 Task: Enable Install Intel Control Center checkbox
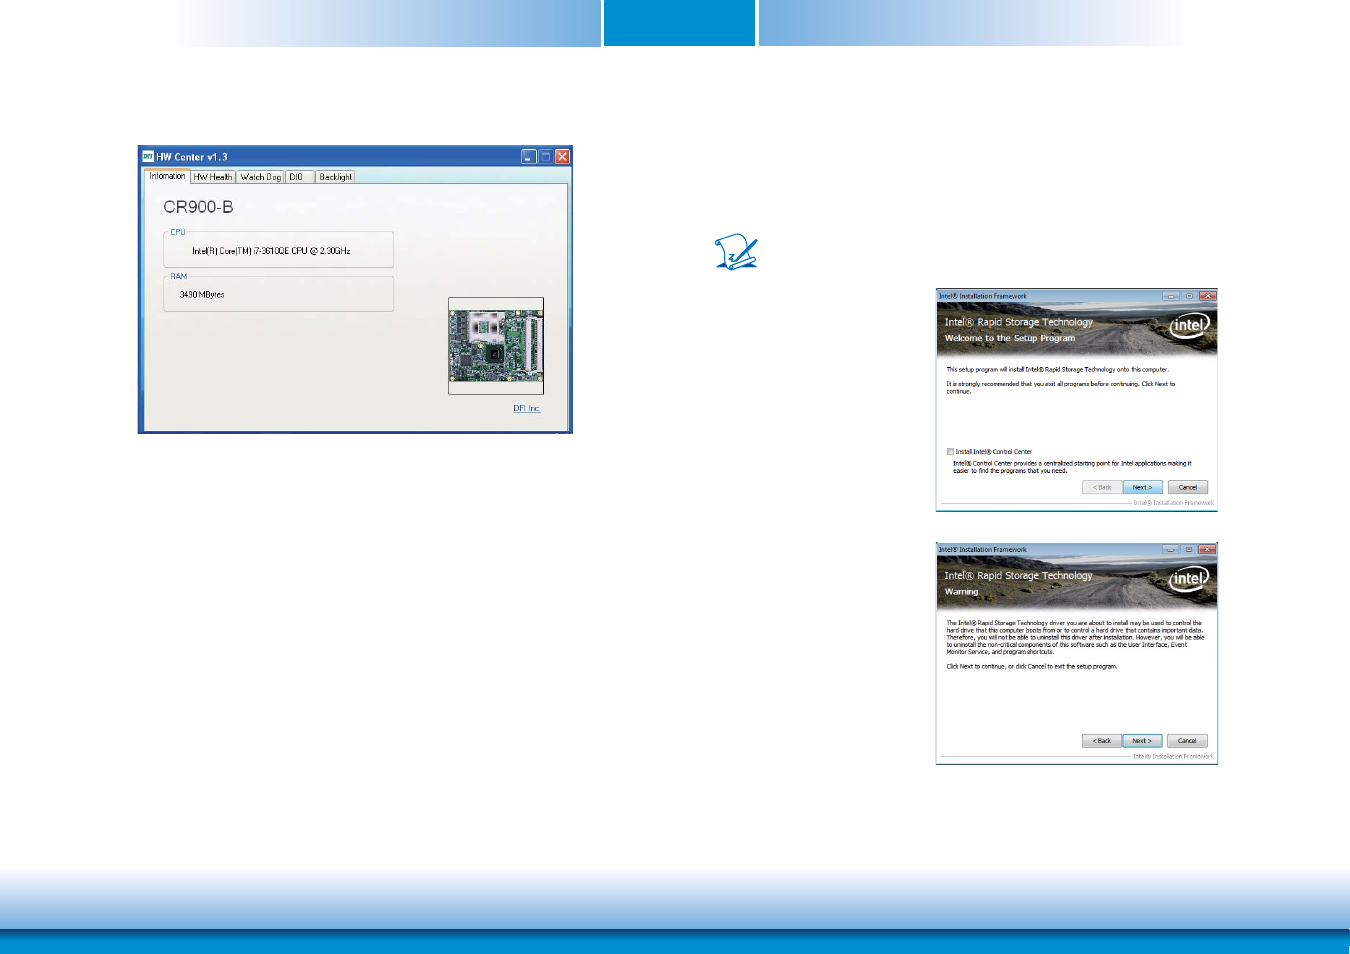tap(951, 452)
